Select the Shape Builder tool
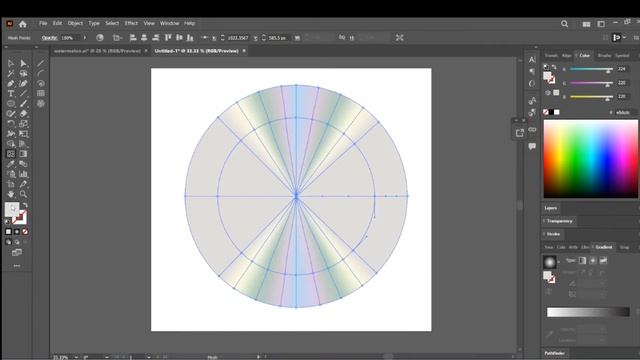Screen dimensions: 640x360 coord(11,144)
